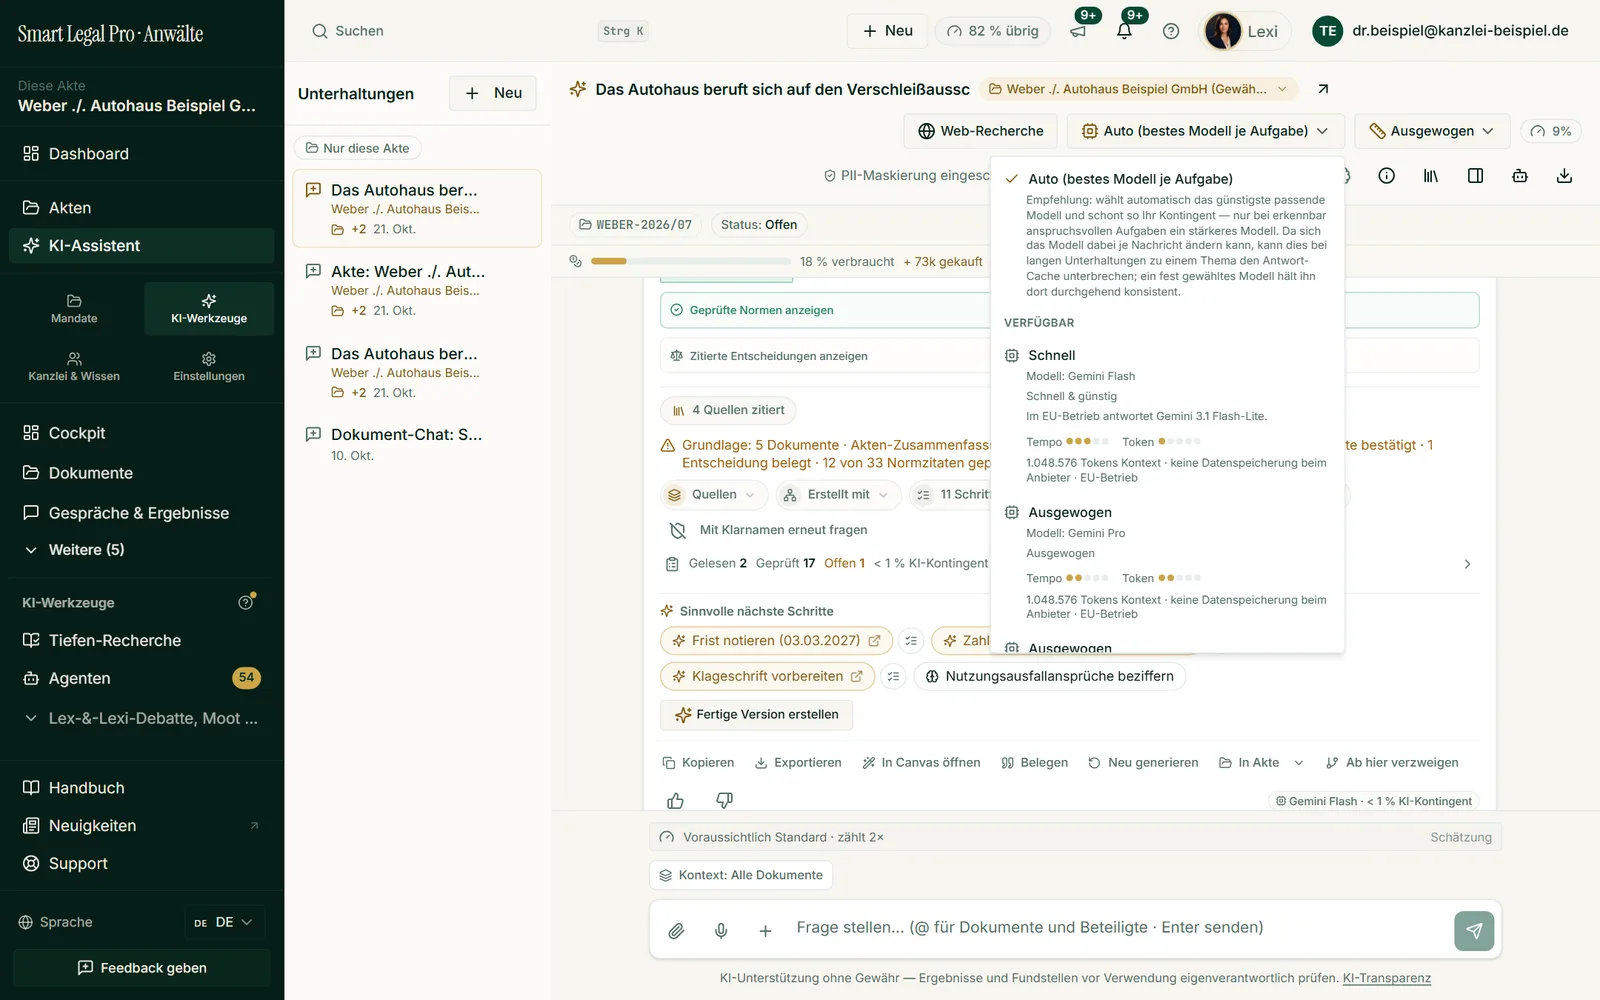
Task: Open Tiefen-Recherche in sidebar
Action: coord(141,641)
